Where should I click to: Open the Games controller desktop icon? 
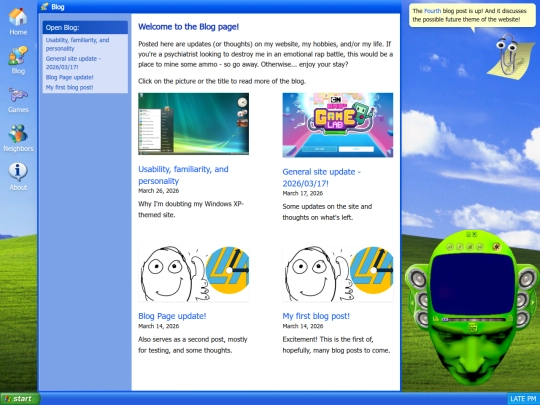pyautogui.click(x=18, y=100)
